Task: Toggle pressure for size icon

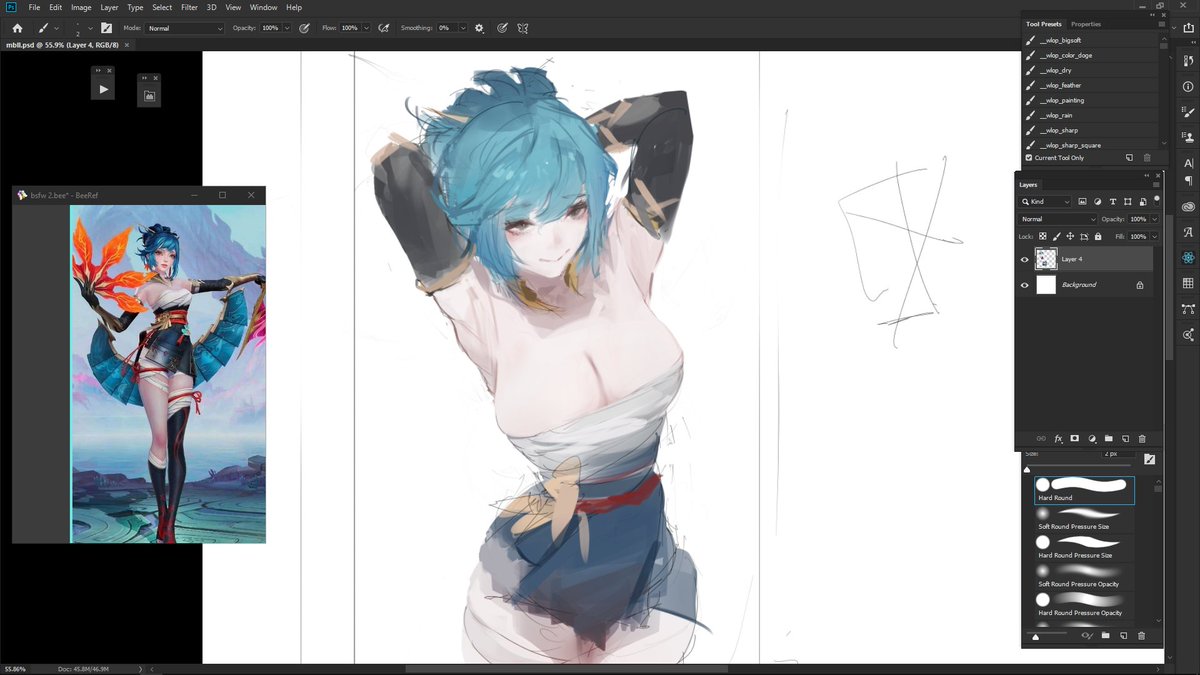Action: point(502,28)
